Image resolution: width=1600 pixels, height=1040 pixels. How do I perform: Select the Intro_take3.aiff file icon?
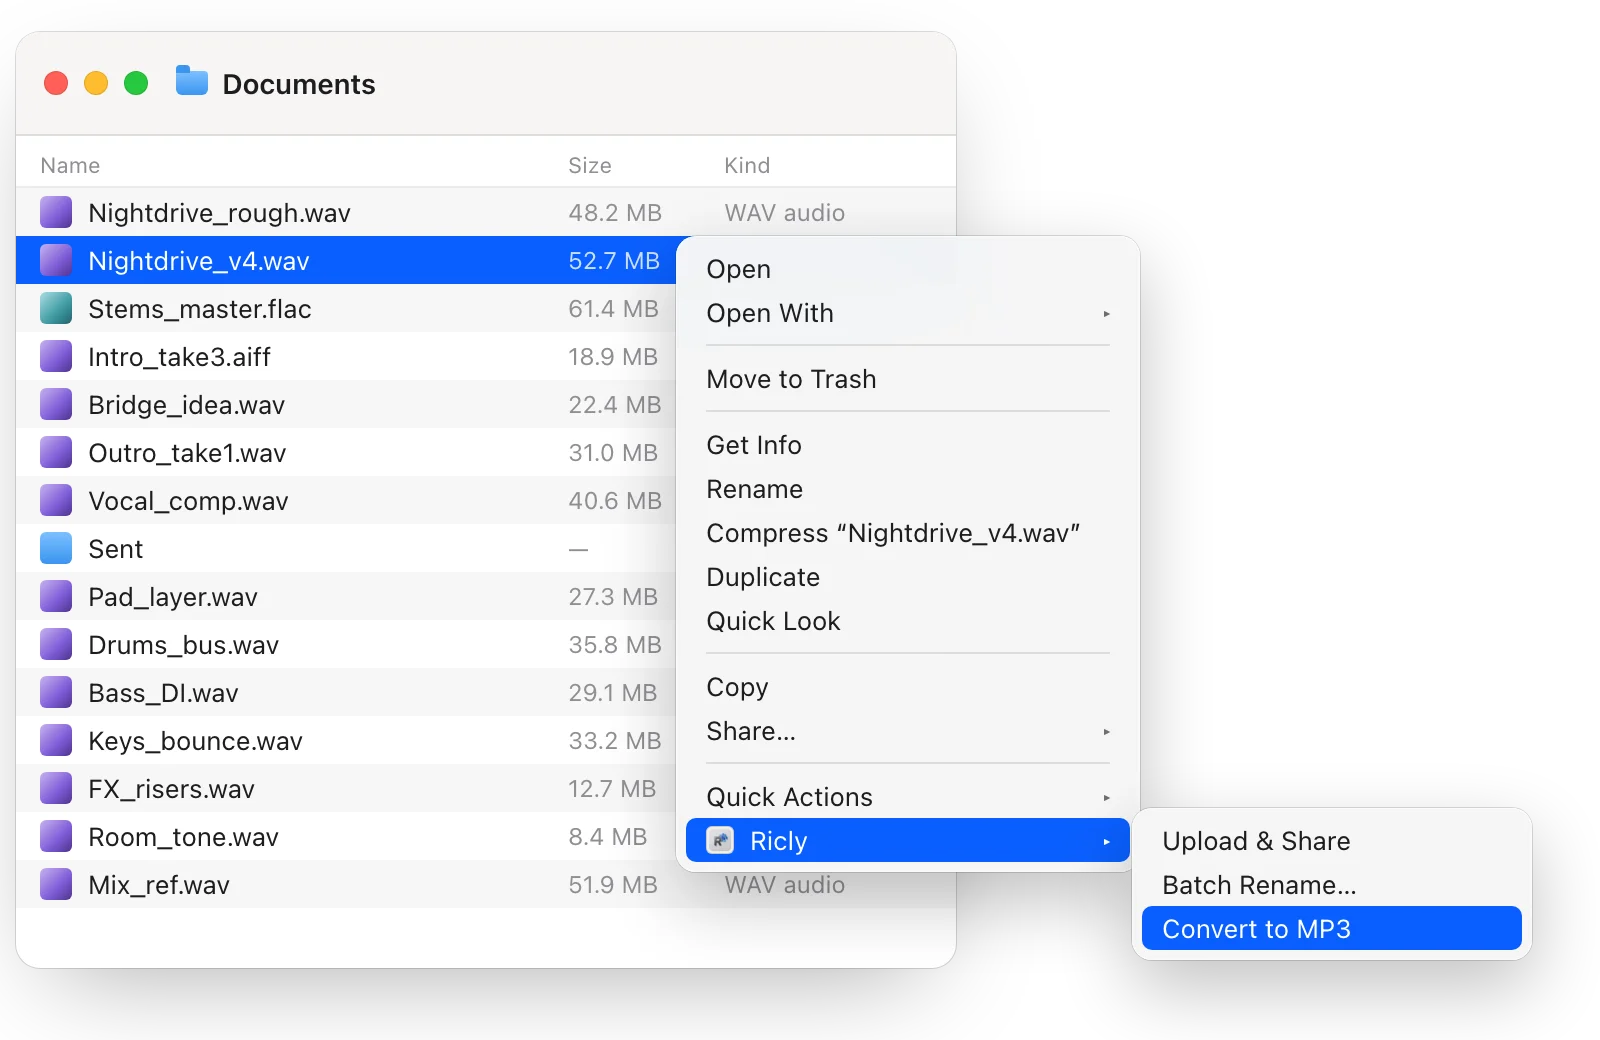tap(56, 356)
